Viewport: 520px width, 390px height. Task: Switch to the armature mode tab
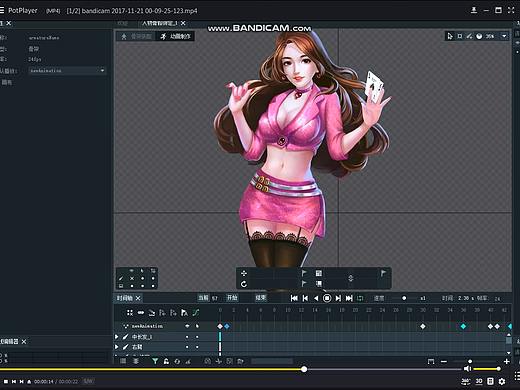pos(136,36)
